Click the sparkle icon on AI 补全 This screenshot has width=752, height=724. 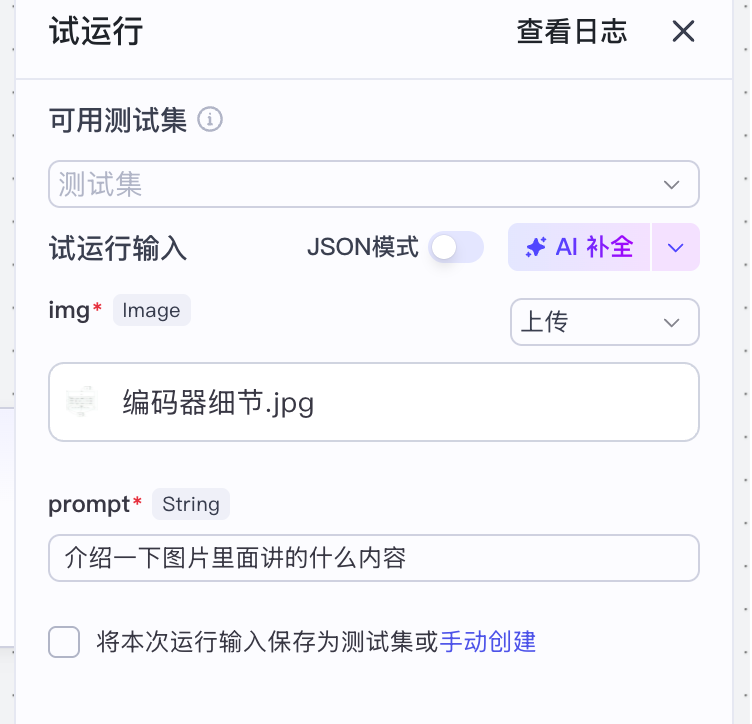[536, 247]
